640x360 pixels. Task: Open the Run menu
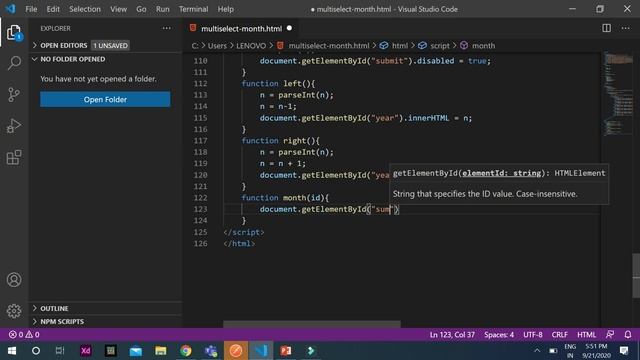pos(162,9)
